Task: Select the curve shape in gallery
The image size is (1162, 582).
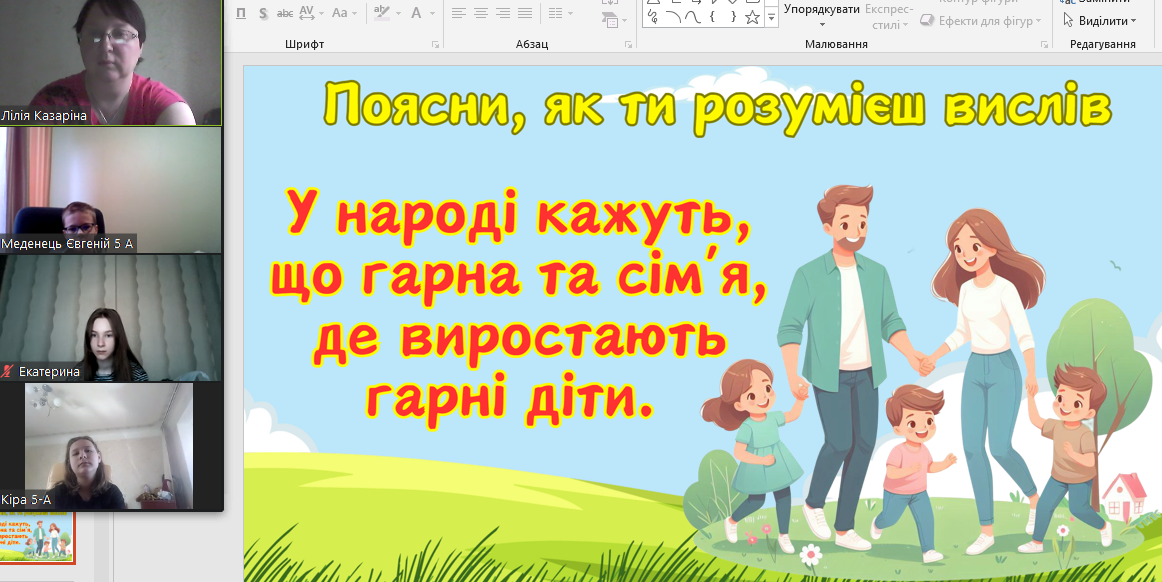Action: (x=693, y=18)
